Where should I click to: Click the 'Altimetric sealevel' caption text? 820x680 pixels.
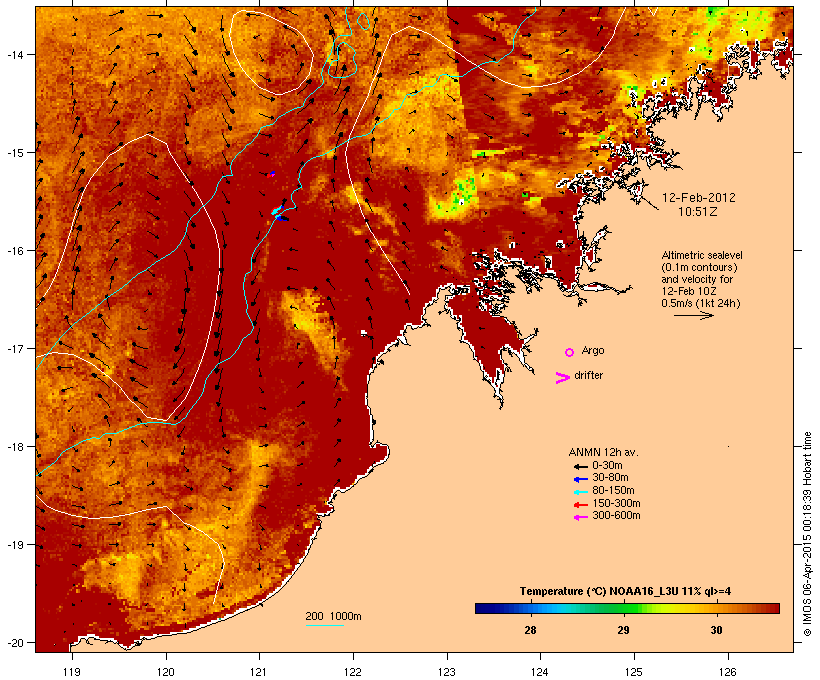point(702,255)
